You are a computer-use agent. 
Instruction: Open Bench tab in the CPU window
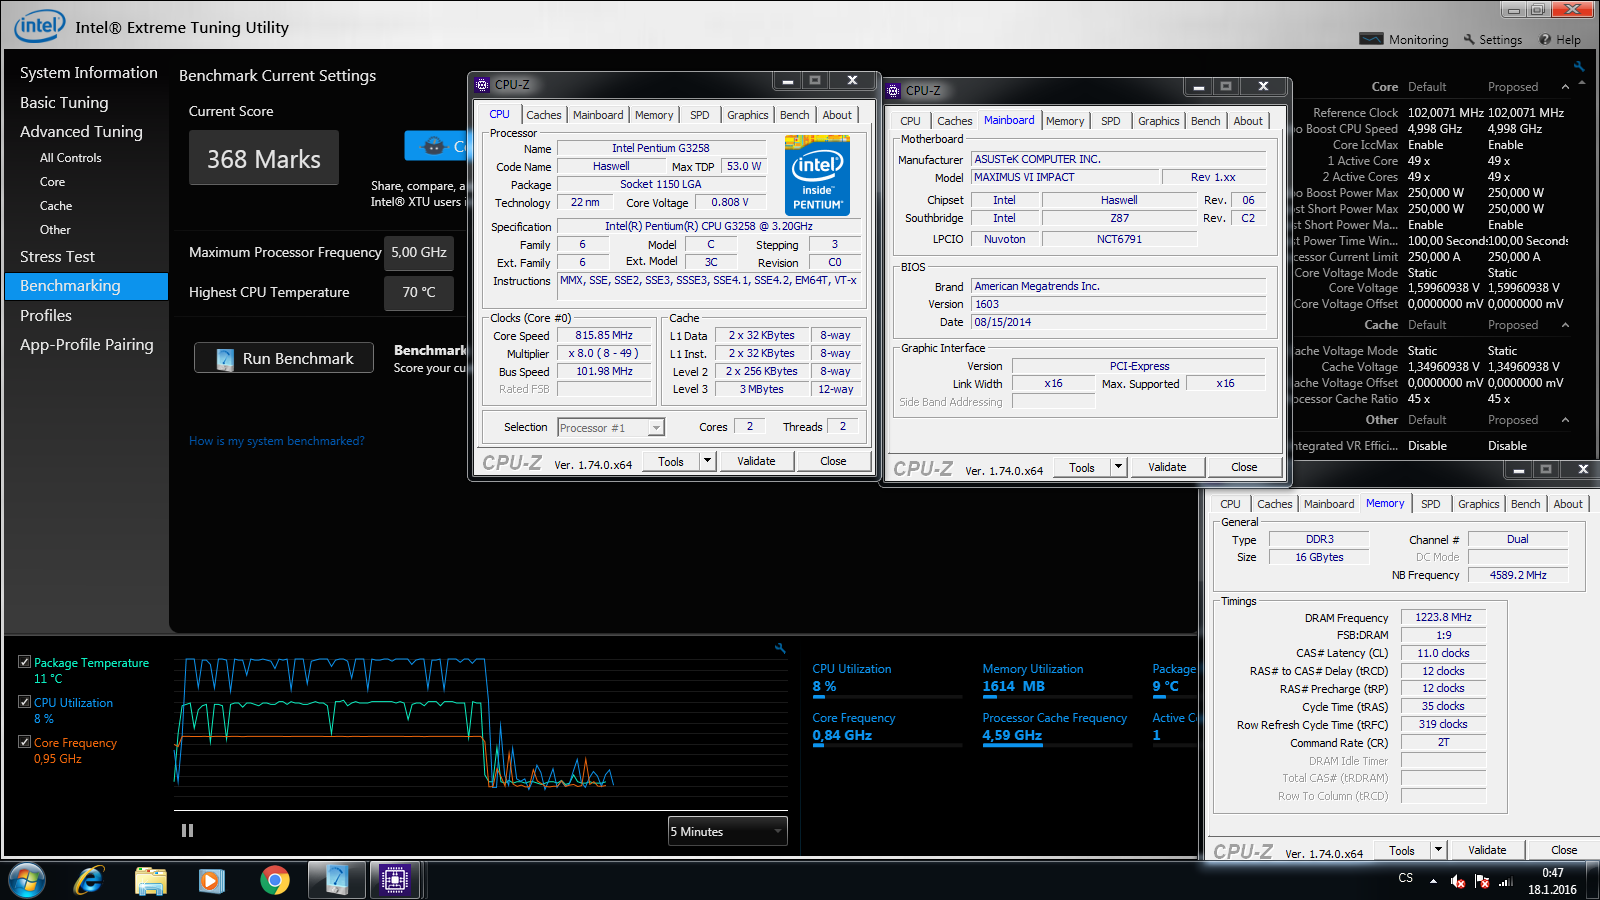click(795, 115)
